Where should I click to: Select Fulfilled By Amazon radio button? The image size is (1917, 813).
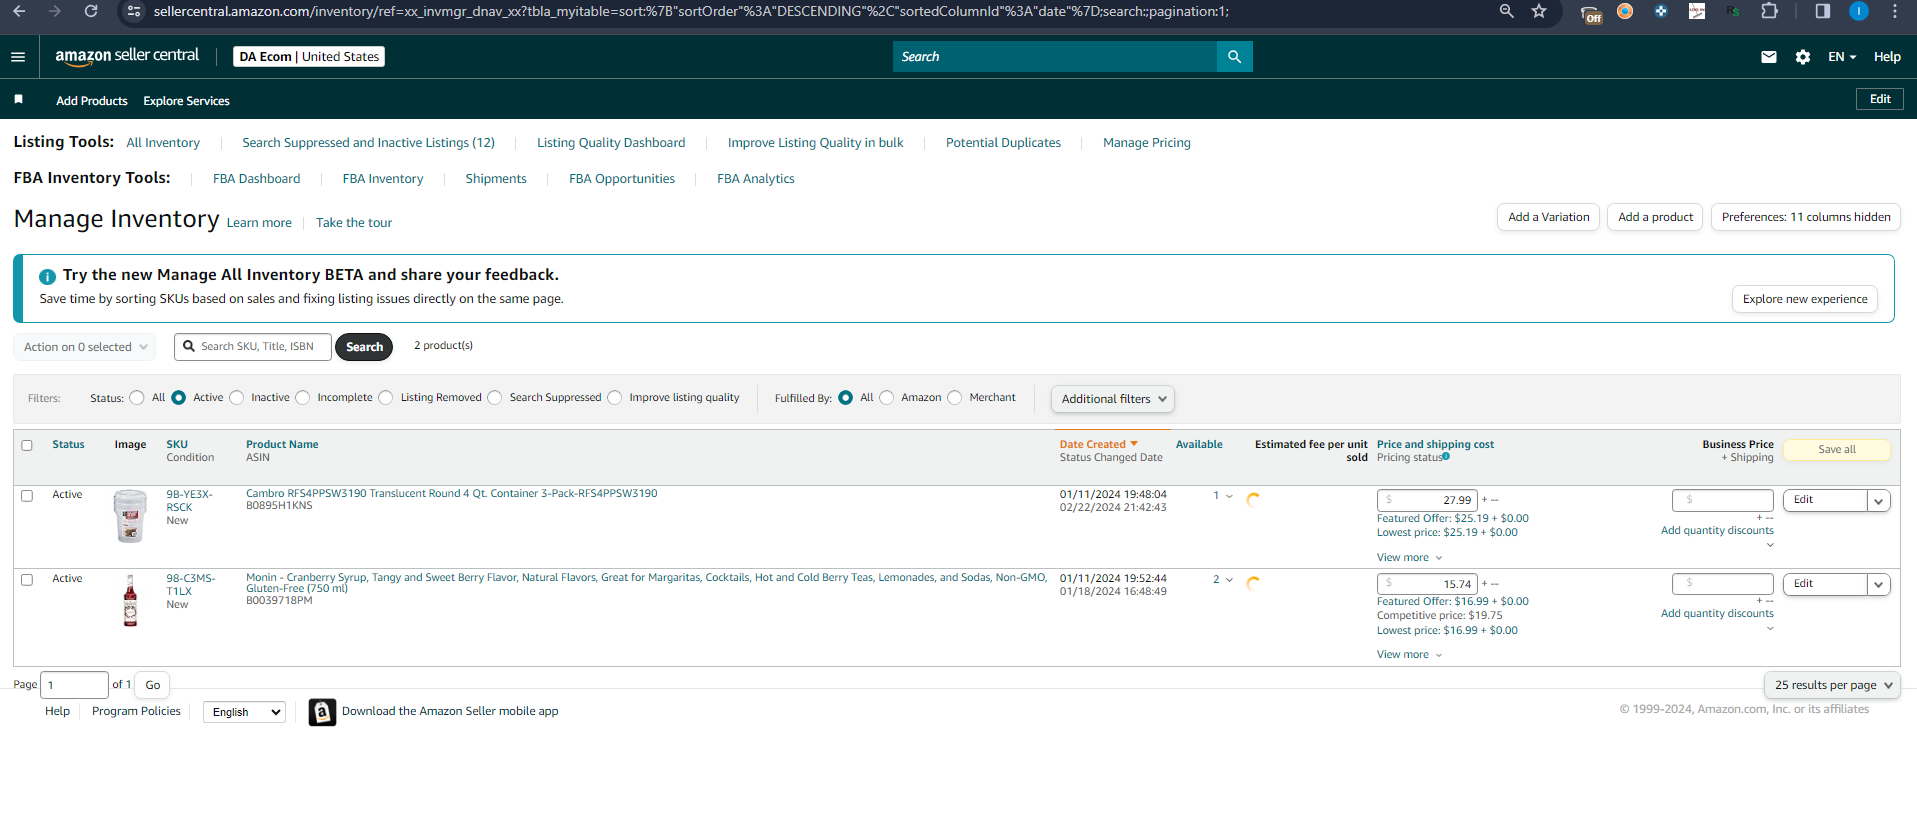pos(887,398)
